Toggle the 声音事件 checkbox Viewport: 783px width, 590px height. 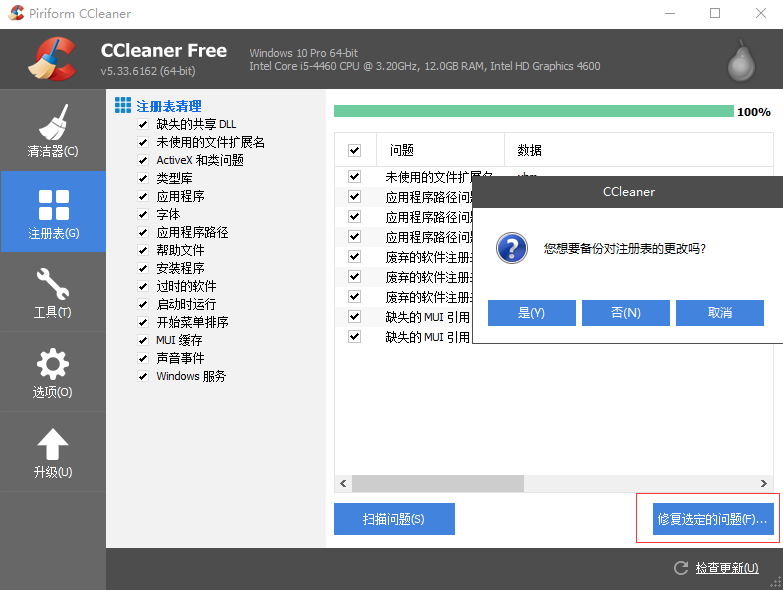click(143, 358)
